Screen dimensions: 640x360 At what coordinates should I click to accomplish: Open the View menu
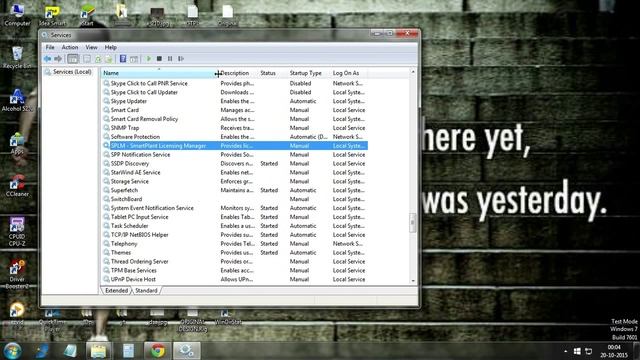coord(91,47)
